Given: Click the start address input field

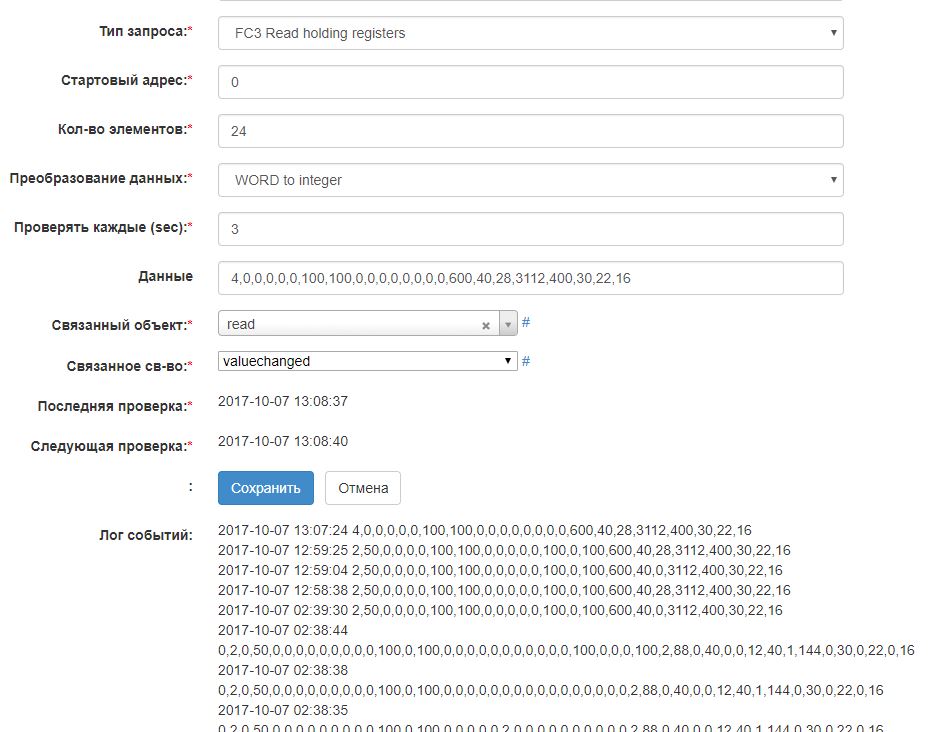Looking at the screenshot, I should (x=531, y=82).
